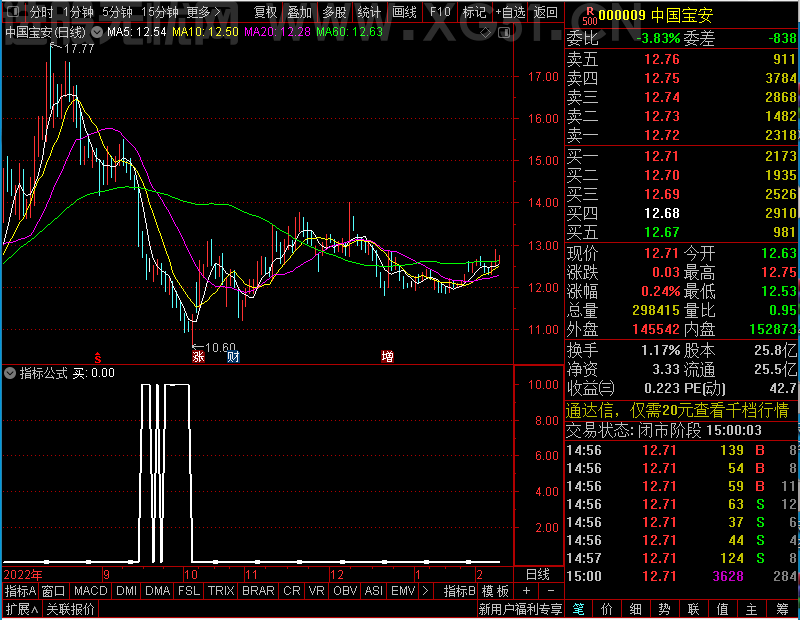Click the MA10 indicator label
Image resolution: width=800 pixels, height=620 pixels.
point(205,32)
